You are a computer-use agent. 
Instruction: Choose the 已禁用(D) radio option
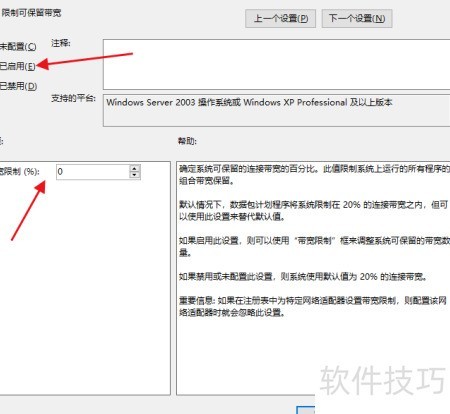(18, 86)
